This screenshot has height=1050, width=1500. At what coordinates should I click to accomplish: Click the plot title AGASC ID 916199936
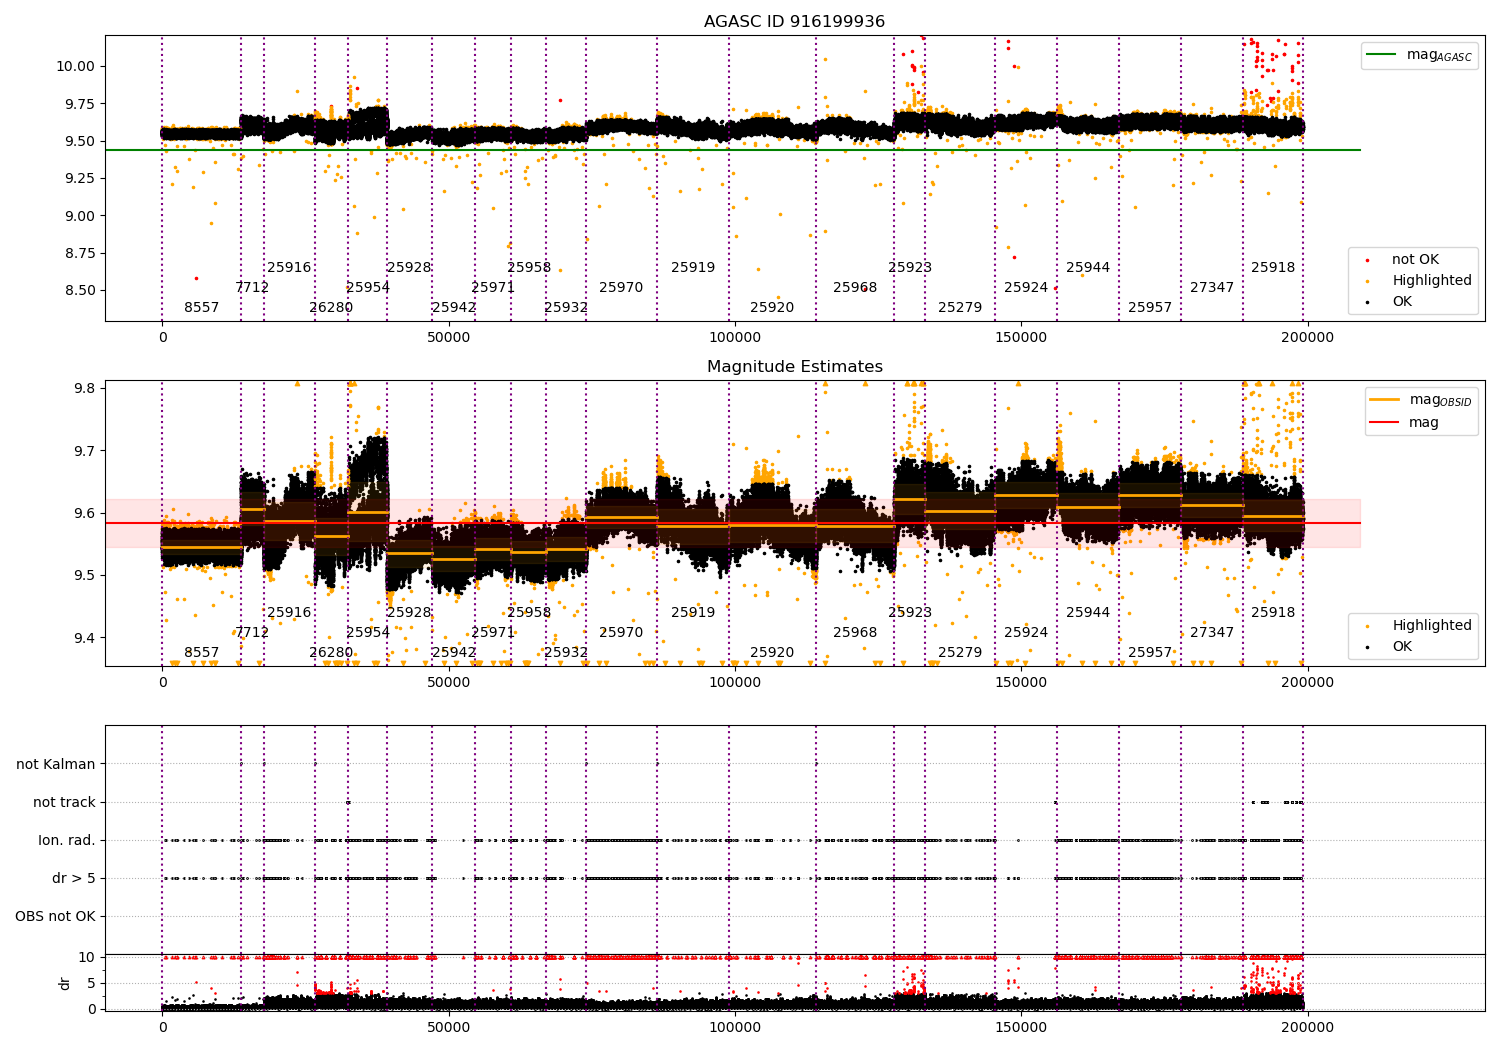click(794, 22)
